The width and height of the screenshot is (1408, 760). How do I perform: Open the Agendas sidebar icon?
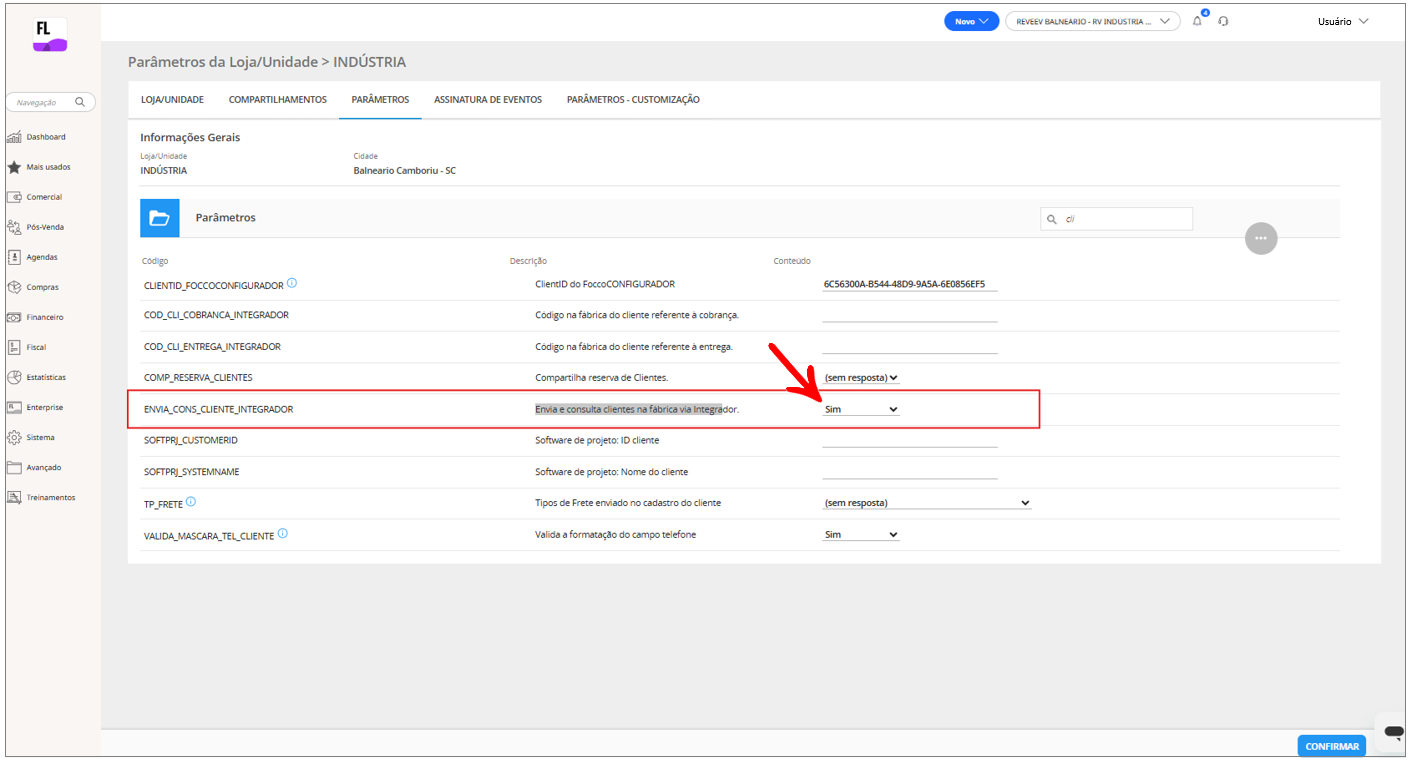click(15, 257)
